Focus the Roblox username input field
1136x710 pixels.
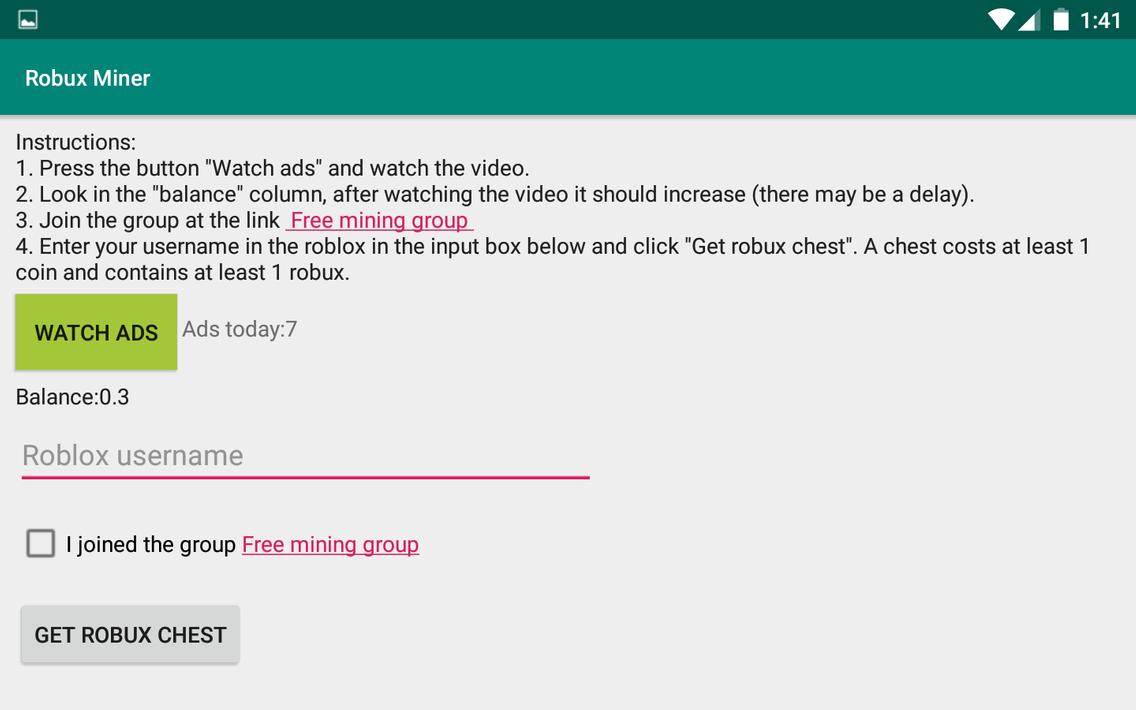(306, 456)
